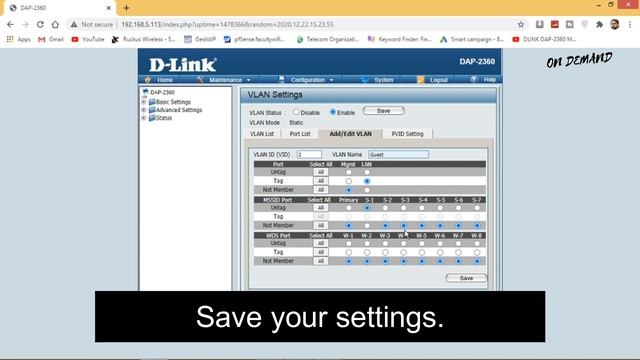Click All in Port Not Member row

pyautogui.click(x=320, y=190)
